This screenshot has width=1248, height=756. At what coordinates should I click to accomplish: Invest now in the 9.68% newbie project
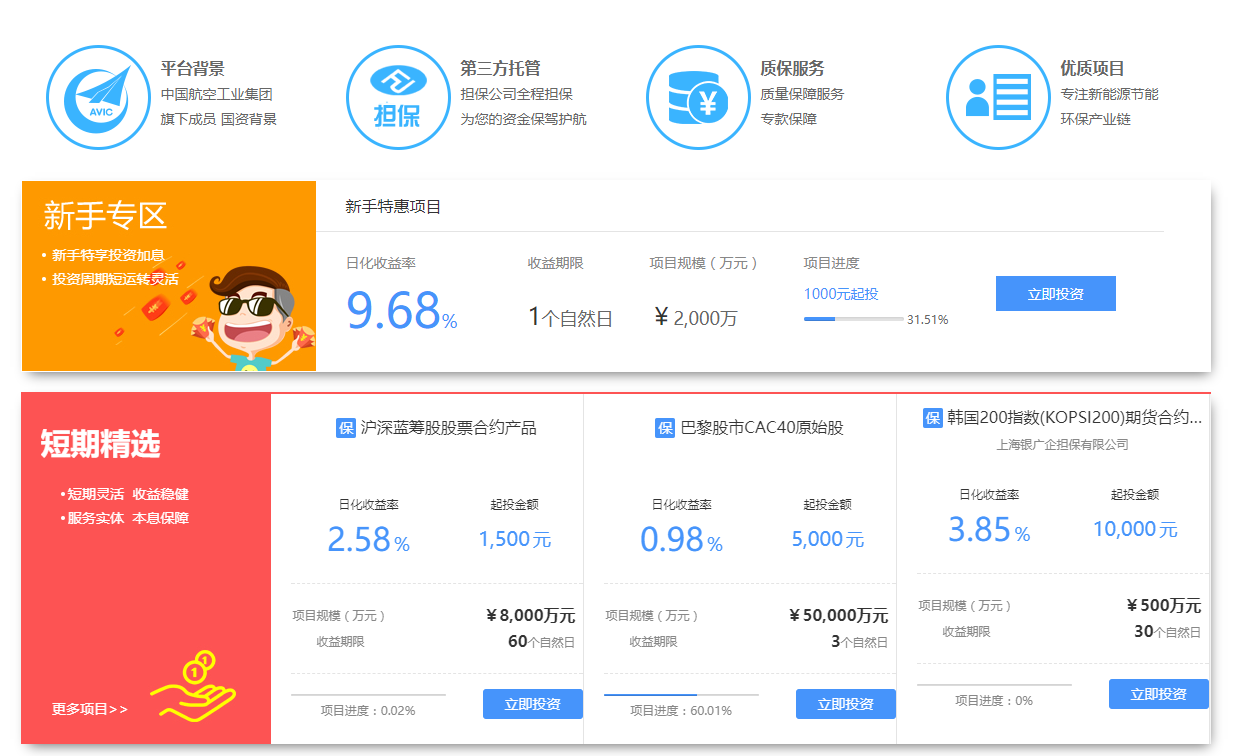1055,294
